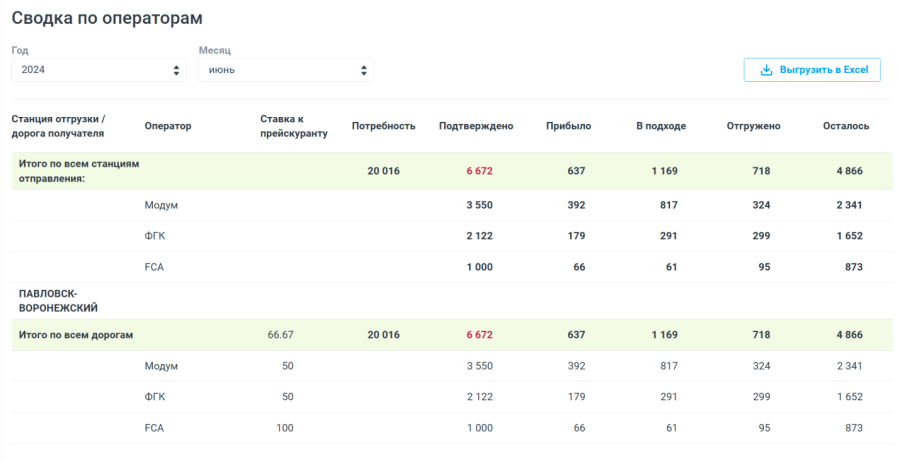Screen dimensions: 900x461
Task: Click 3 550 in Модум row with rate 50
Action: 479,366
